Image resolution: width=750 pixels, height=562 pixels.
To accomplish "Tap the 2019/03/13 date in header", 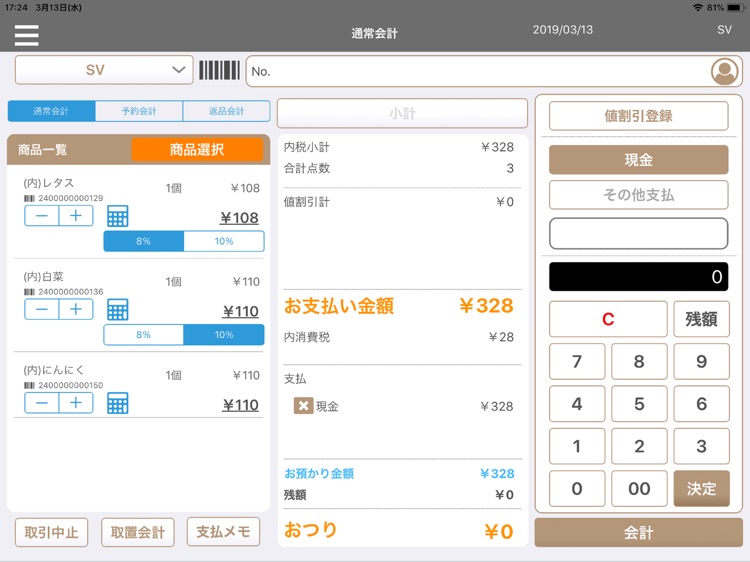I will pos(562,30).
